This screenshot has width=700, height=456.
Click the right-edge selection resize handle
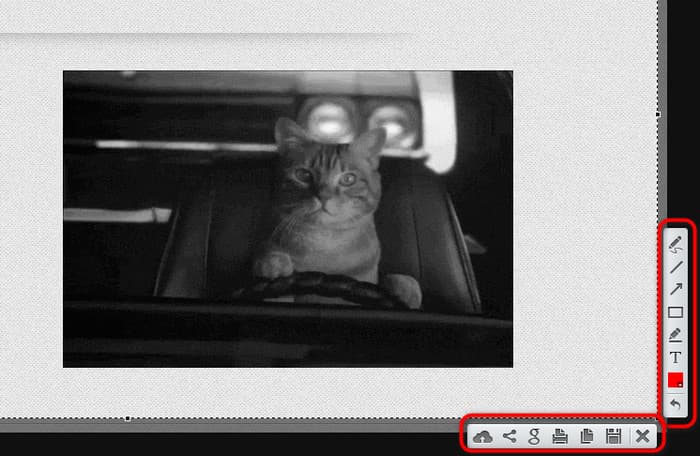coord(658,115)
